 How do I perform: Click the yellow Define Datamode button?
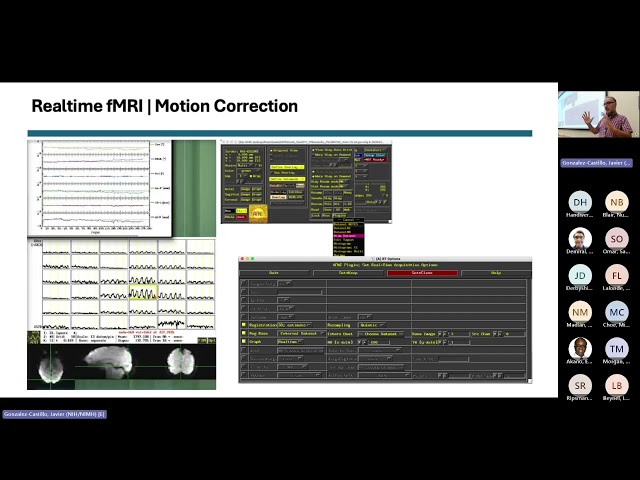point(287,179)
